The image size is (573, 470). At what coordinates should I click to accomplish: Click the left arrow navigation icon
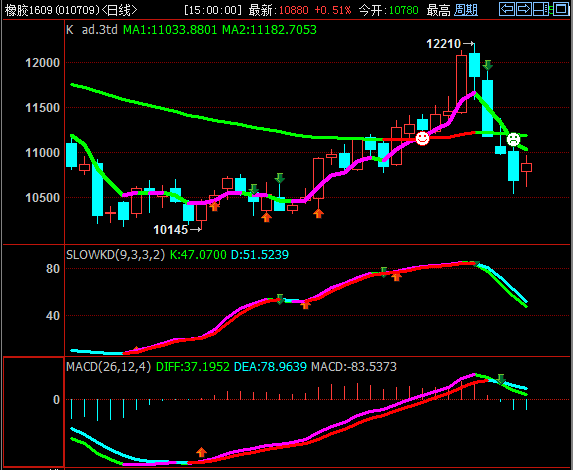click(x=507, y=9)
